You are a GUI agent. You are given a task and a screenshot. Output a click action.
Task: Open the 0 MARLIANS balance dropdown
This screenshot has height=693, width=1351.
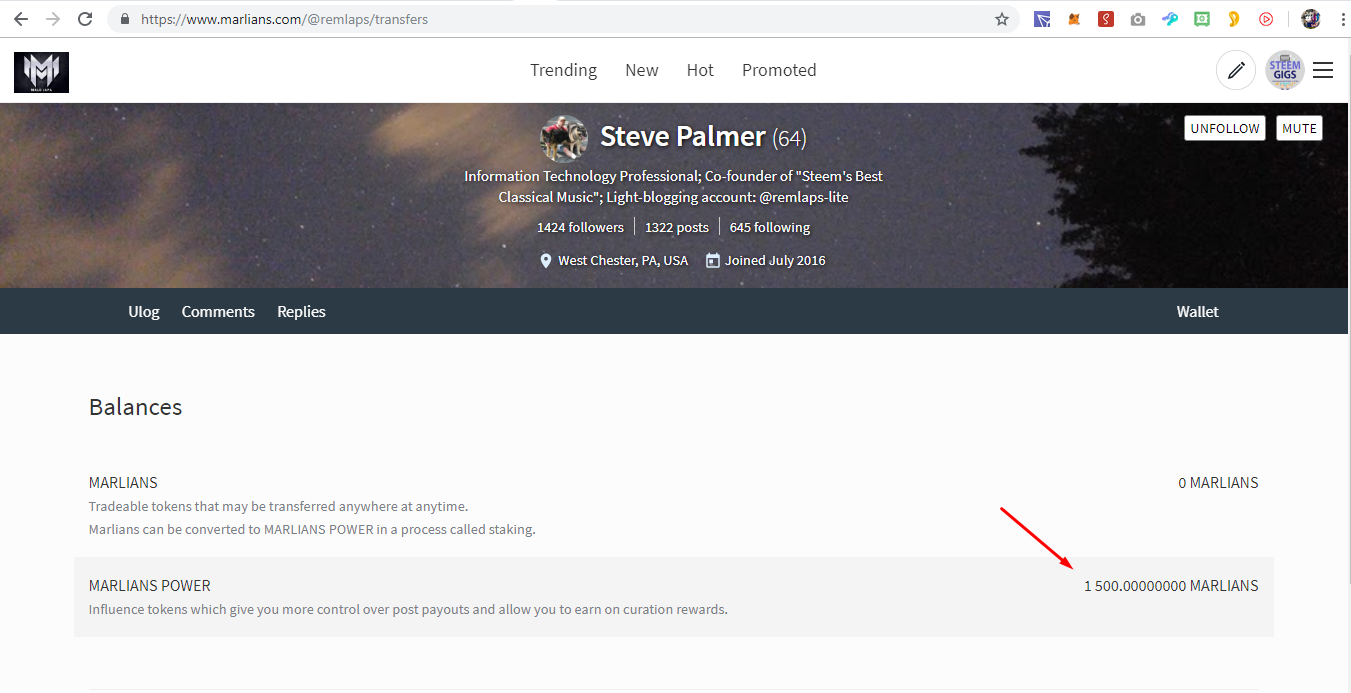pyautogui.click(x=1218, y=483)
